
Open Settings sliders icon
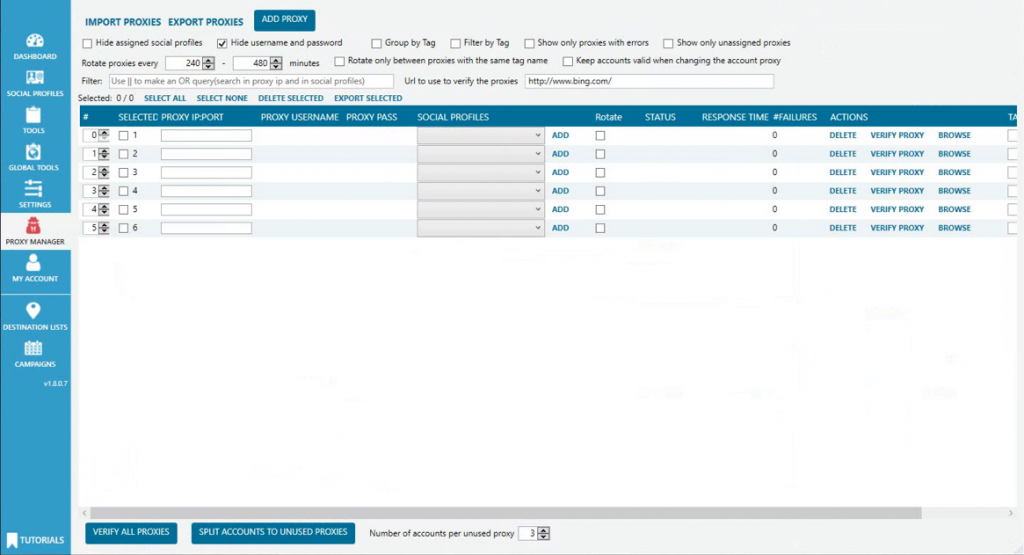(34, 189)
